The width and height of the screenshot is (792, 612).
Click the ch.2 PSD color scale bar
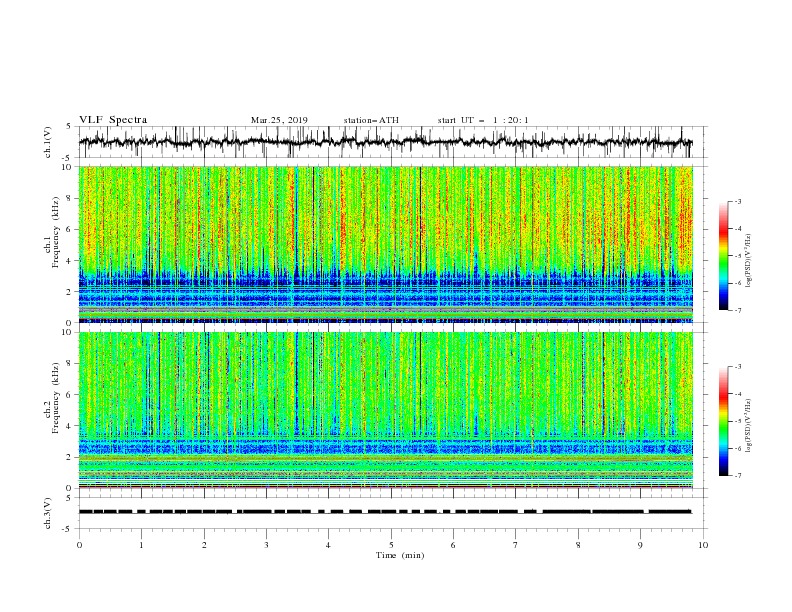[x=723, y=421]
